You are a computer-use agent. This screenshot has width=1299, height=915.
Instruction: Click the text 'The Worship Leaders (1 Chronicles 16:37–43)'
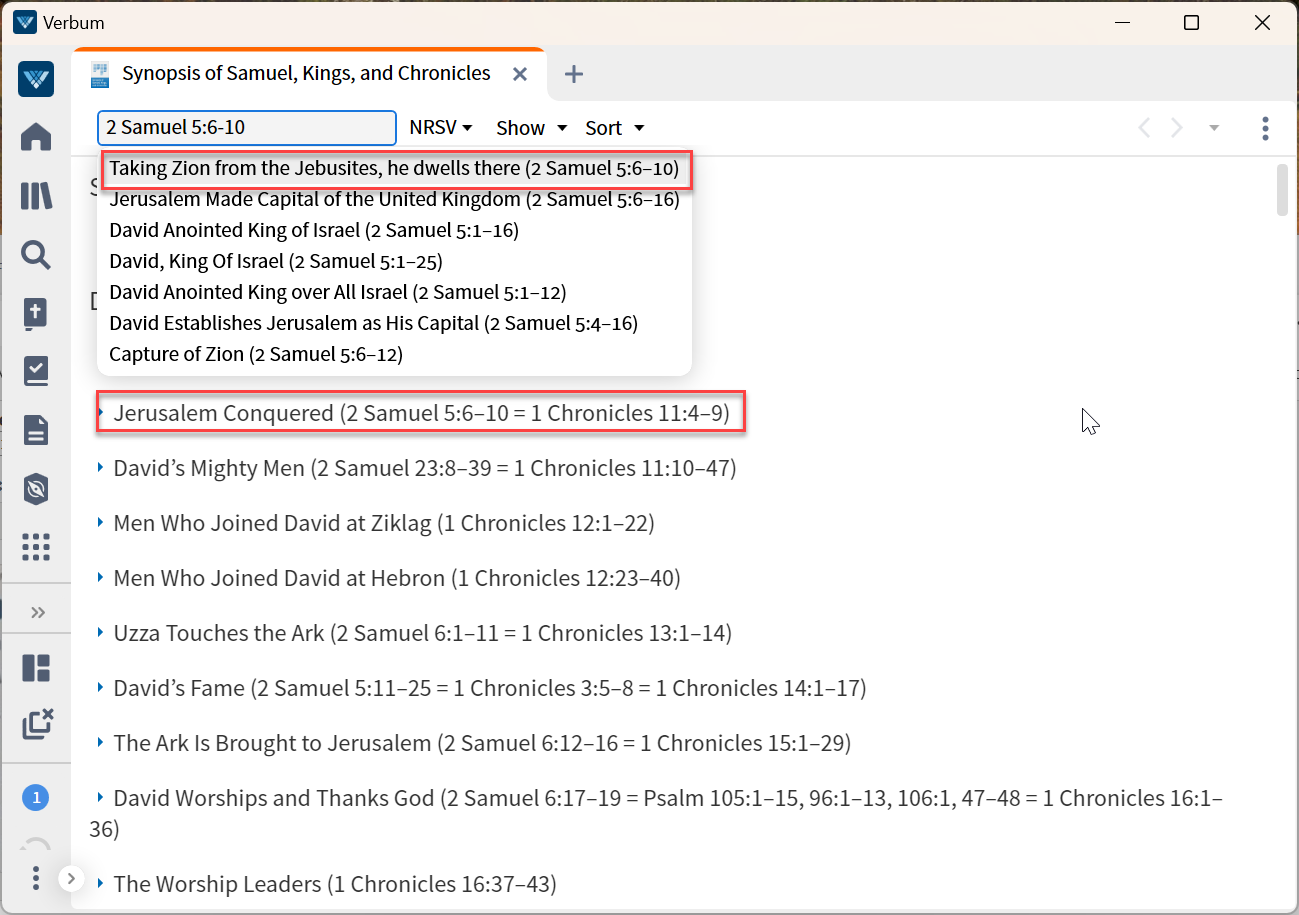click(335, 884)
